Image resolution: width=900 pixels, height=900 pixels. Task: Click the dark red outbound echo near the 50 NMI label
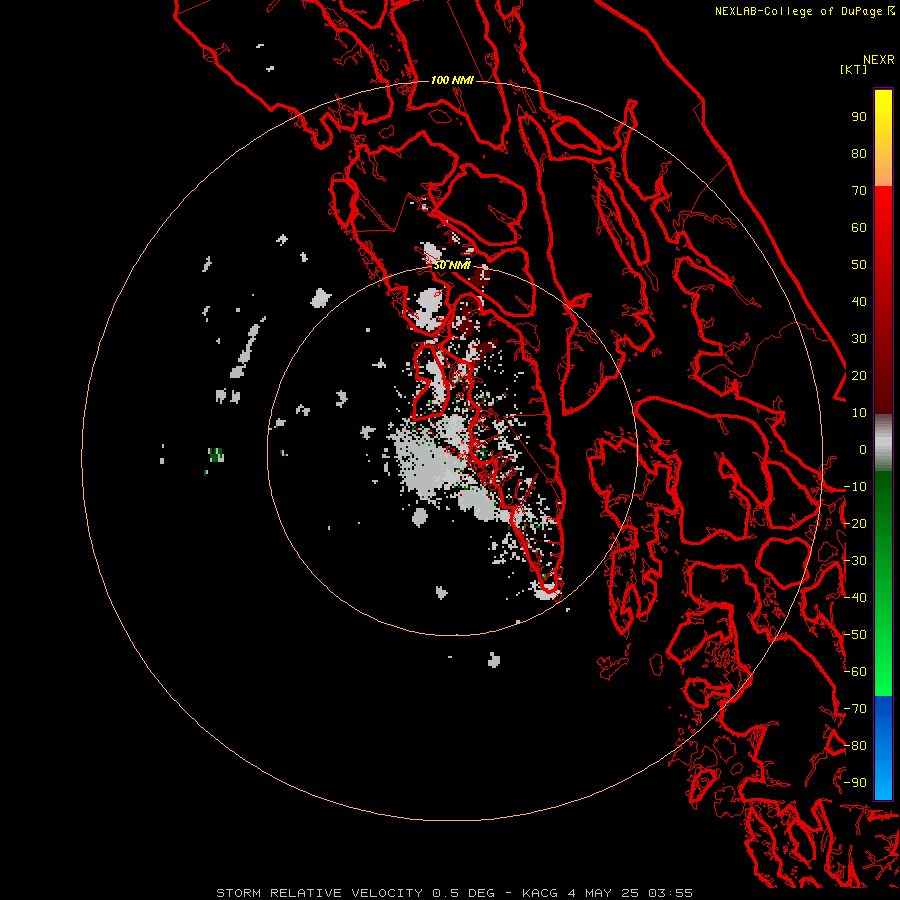(x=479, y=277)
